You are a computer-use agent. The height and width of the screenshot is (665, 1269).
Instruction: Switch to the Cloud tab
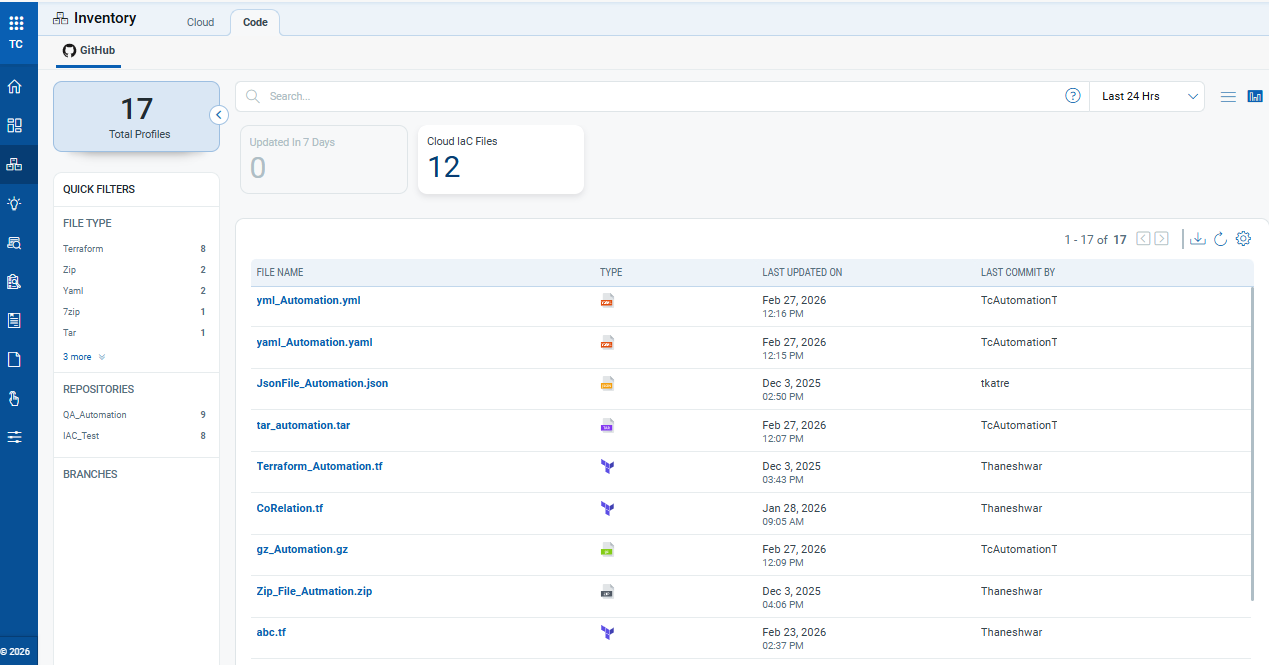click(x=200, y=22)
